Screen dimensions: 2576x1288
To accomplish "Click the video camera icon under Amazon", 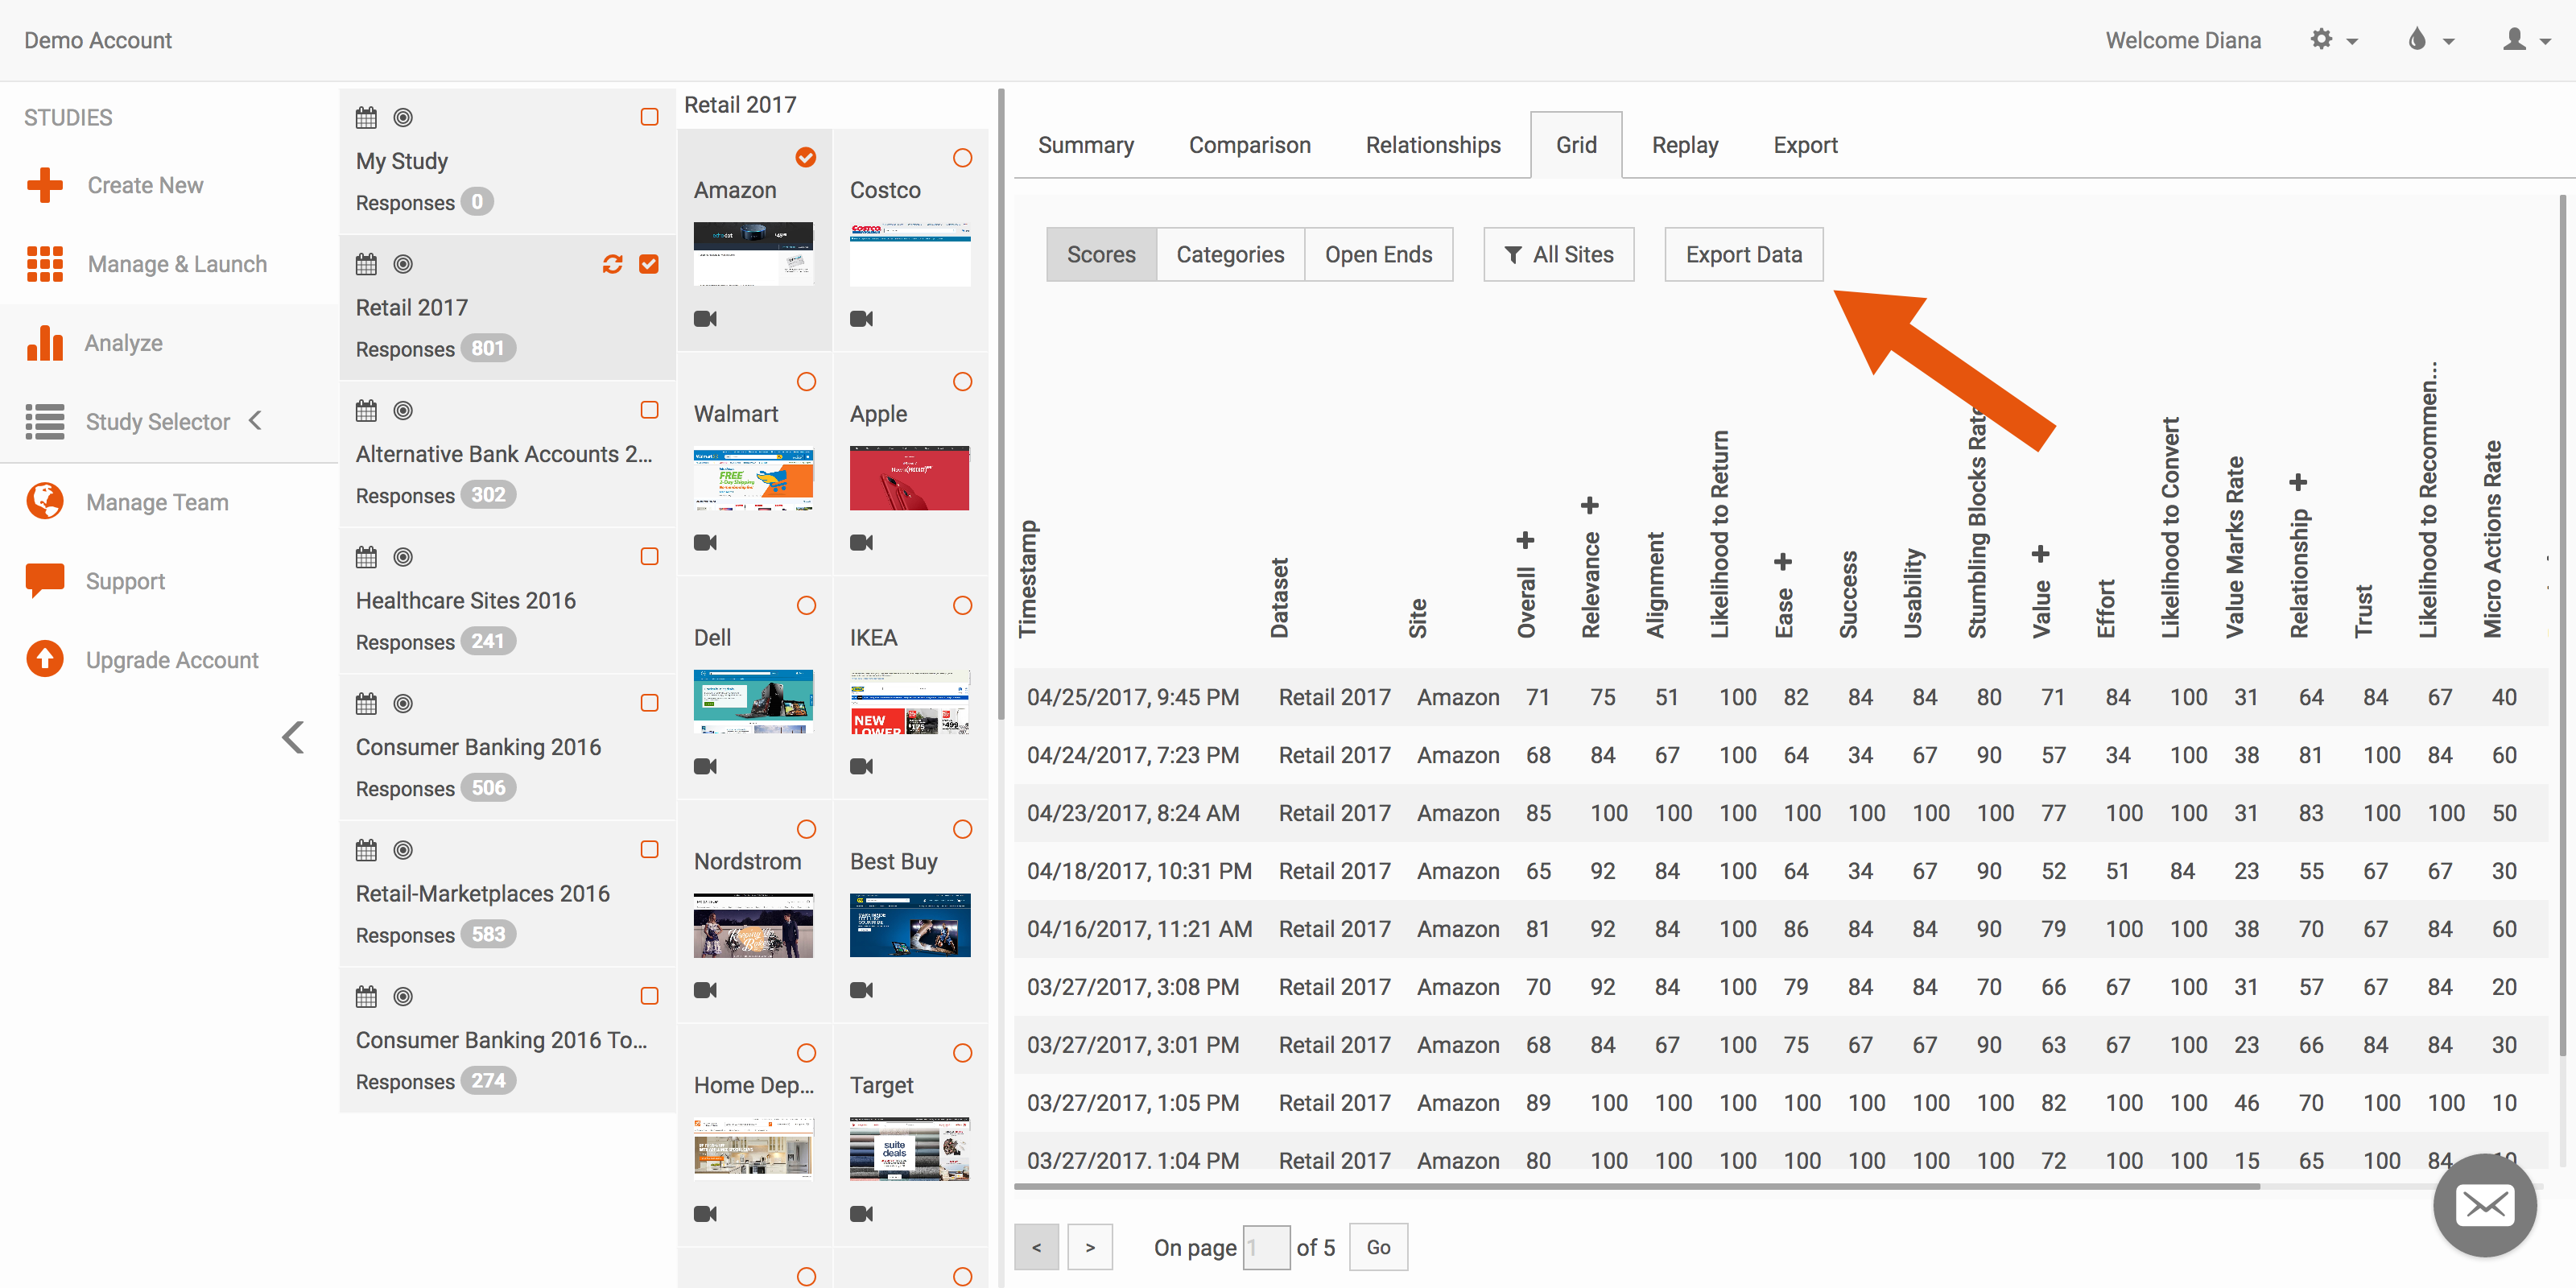I will tap(705, 319).
